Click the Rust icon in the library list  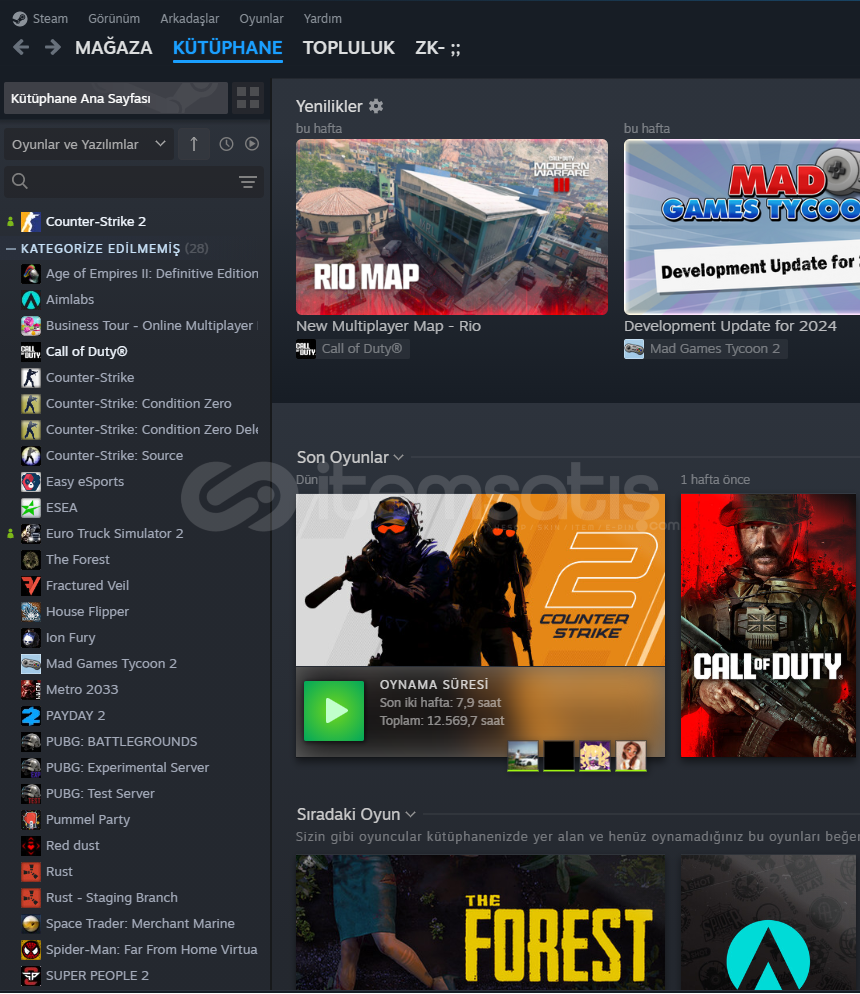31,872
